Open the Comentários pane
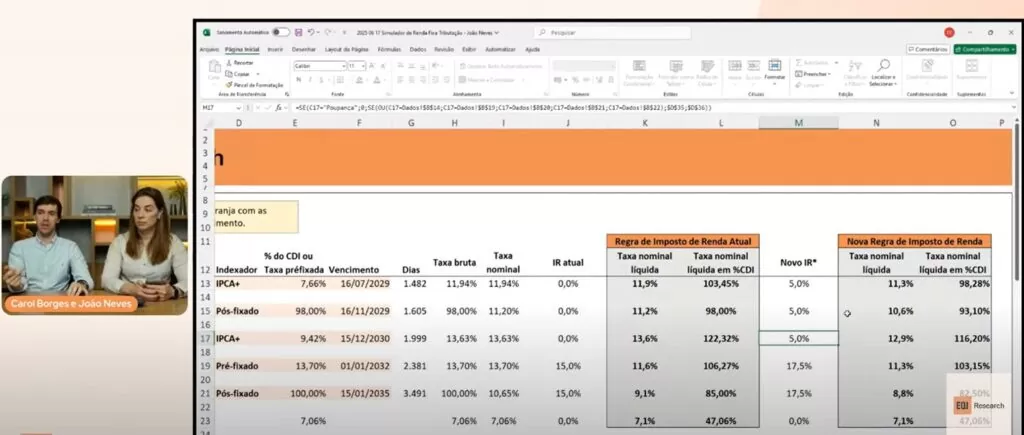 point(928,50)
